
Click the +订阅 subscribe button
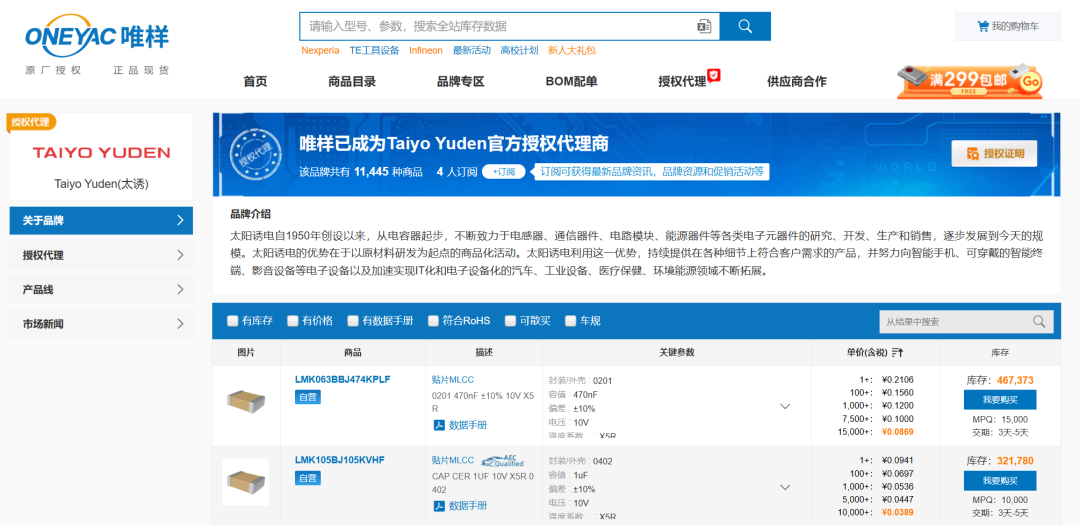[503, 172]
